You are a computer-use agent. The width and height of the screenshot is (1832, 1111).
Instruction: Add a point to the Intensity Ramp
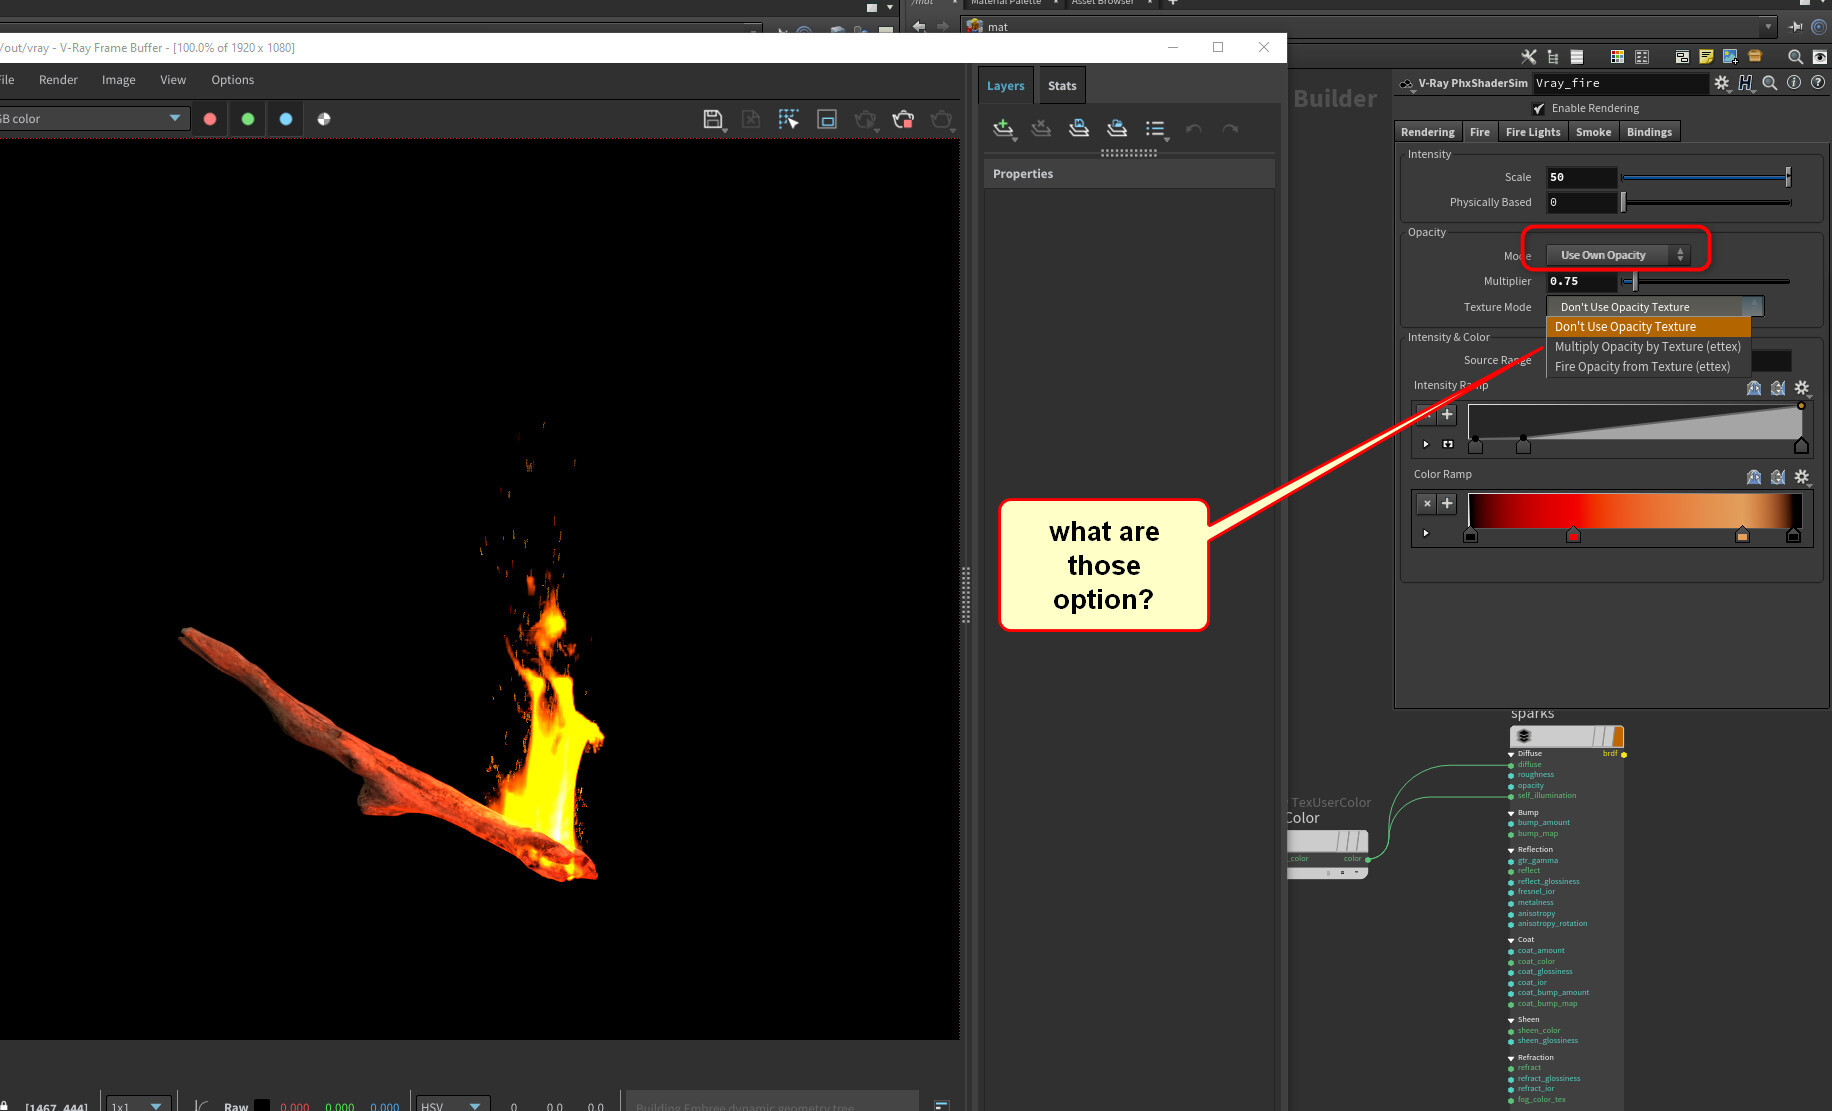(x=1447, y=415)
